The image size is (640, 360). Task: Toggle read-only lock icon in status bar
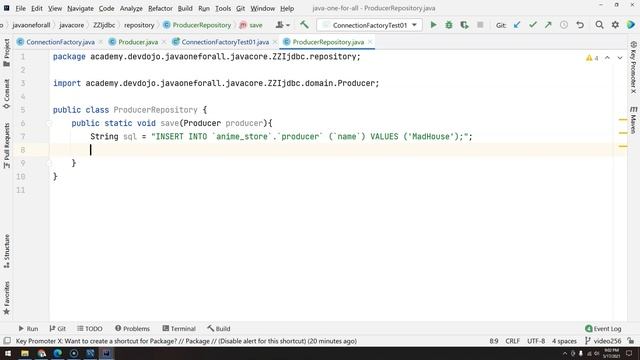(631, 341)
